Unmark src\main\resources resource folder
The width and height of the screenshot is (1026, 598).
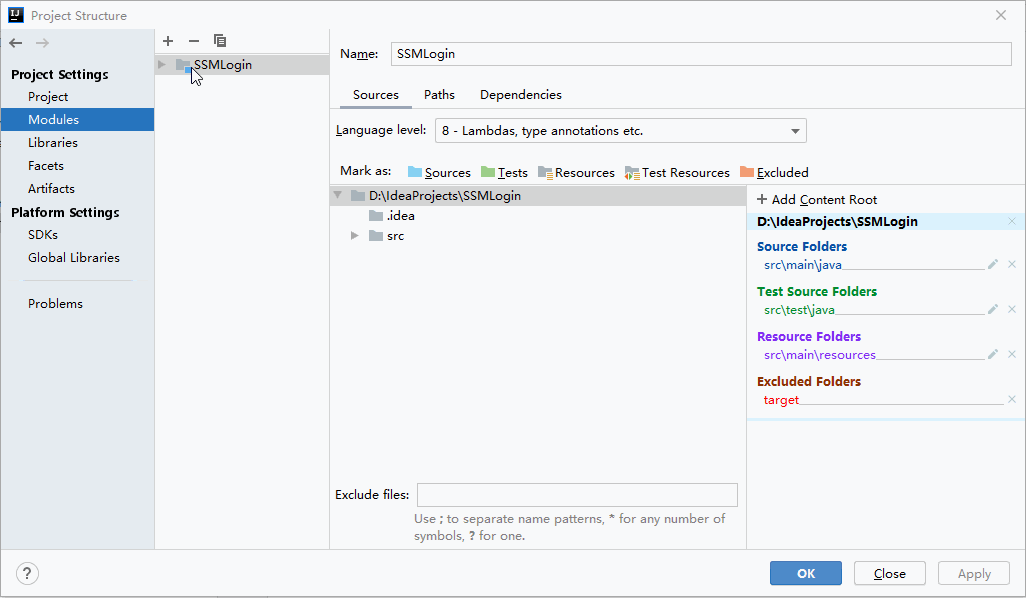pos(1012,355)
